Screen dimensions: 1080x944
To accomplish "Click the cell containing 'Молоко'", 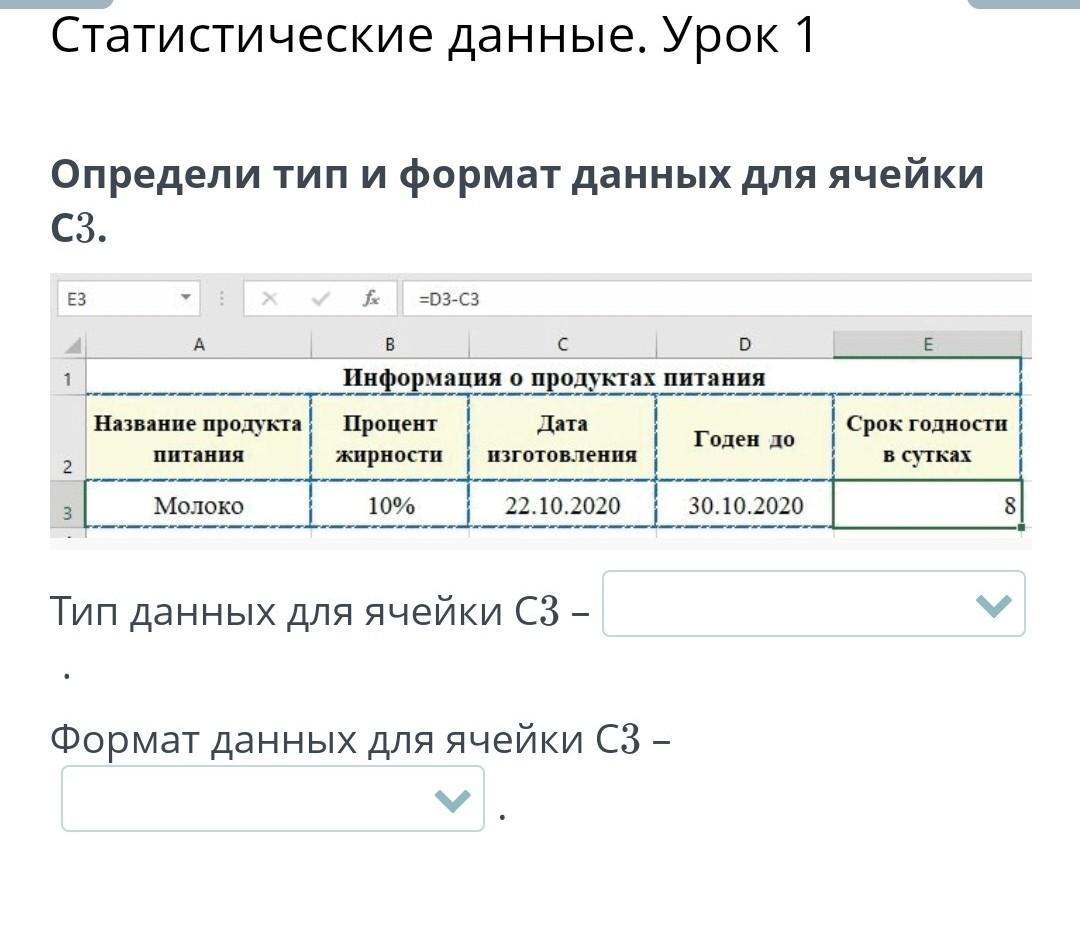I will pyautogui.click(x=198, y=505).
